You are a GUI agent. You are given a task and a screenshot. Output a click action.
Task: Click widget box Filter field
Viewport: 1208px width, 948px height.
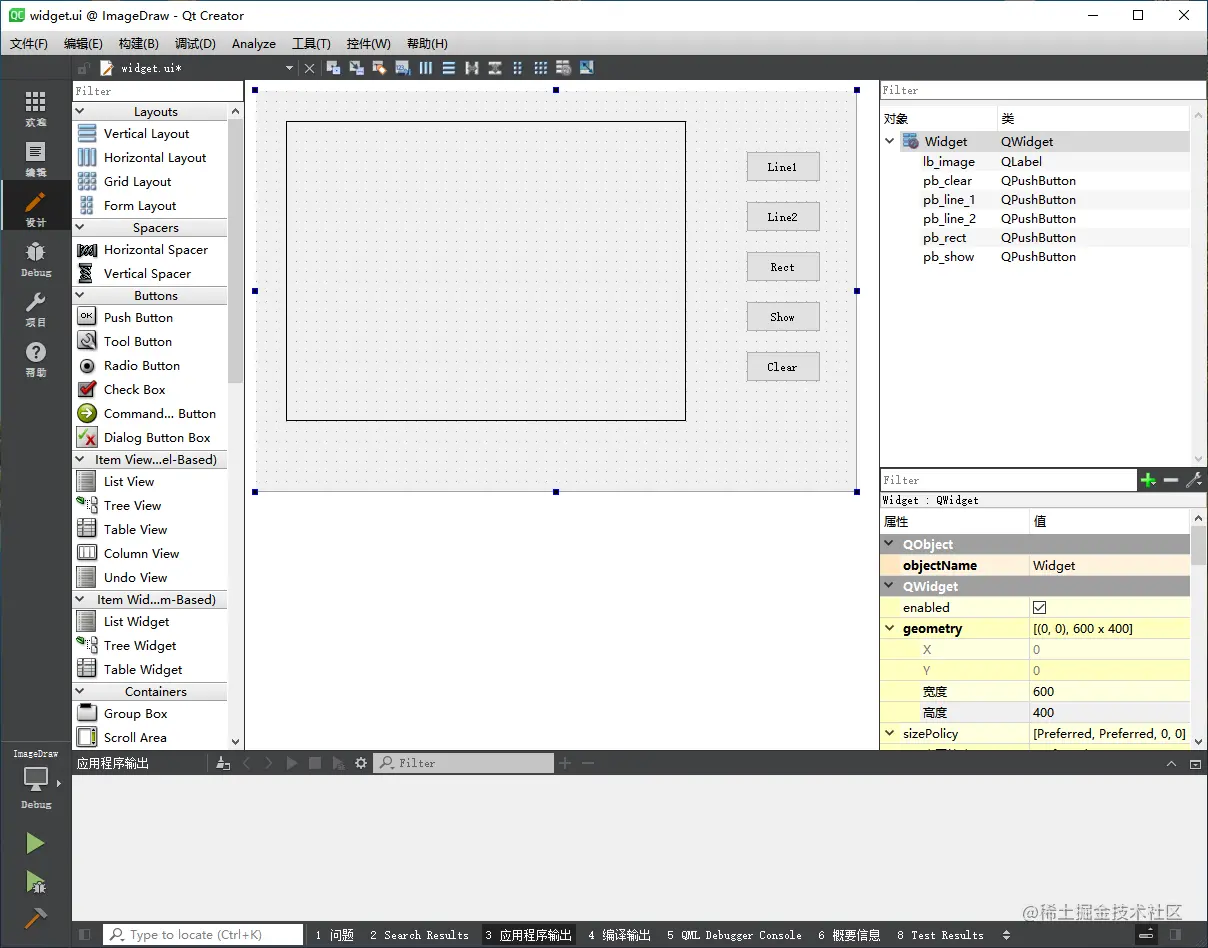158,91
